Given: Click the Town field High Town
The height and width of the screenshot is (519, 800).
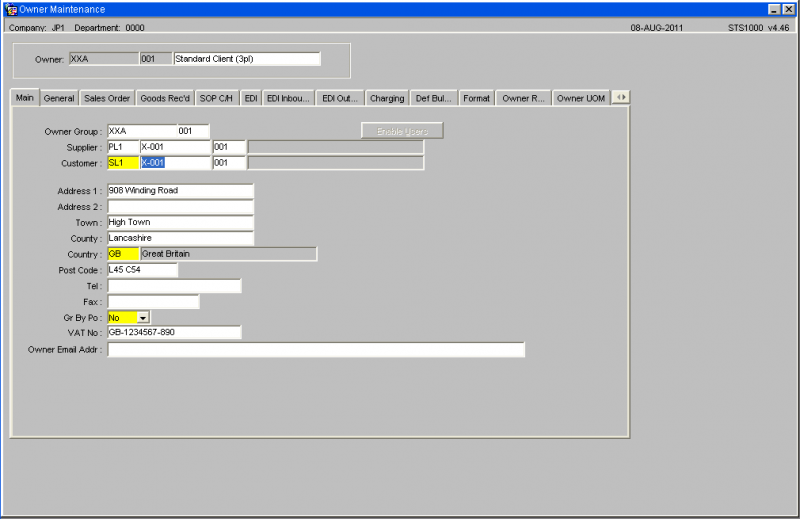Looking at the screenshot, I should pyautogui.click(x=180, y=223).
